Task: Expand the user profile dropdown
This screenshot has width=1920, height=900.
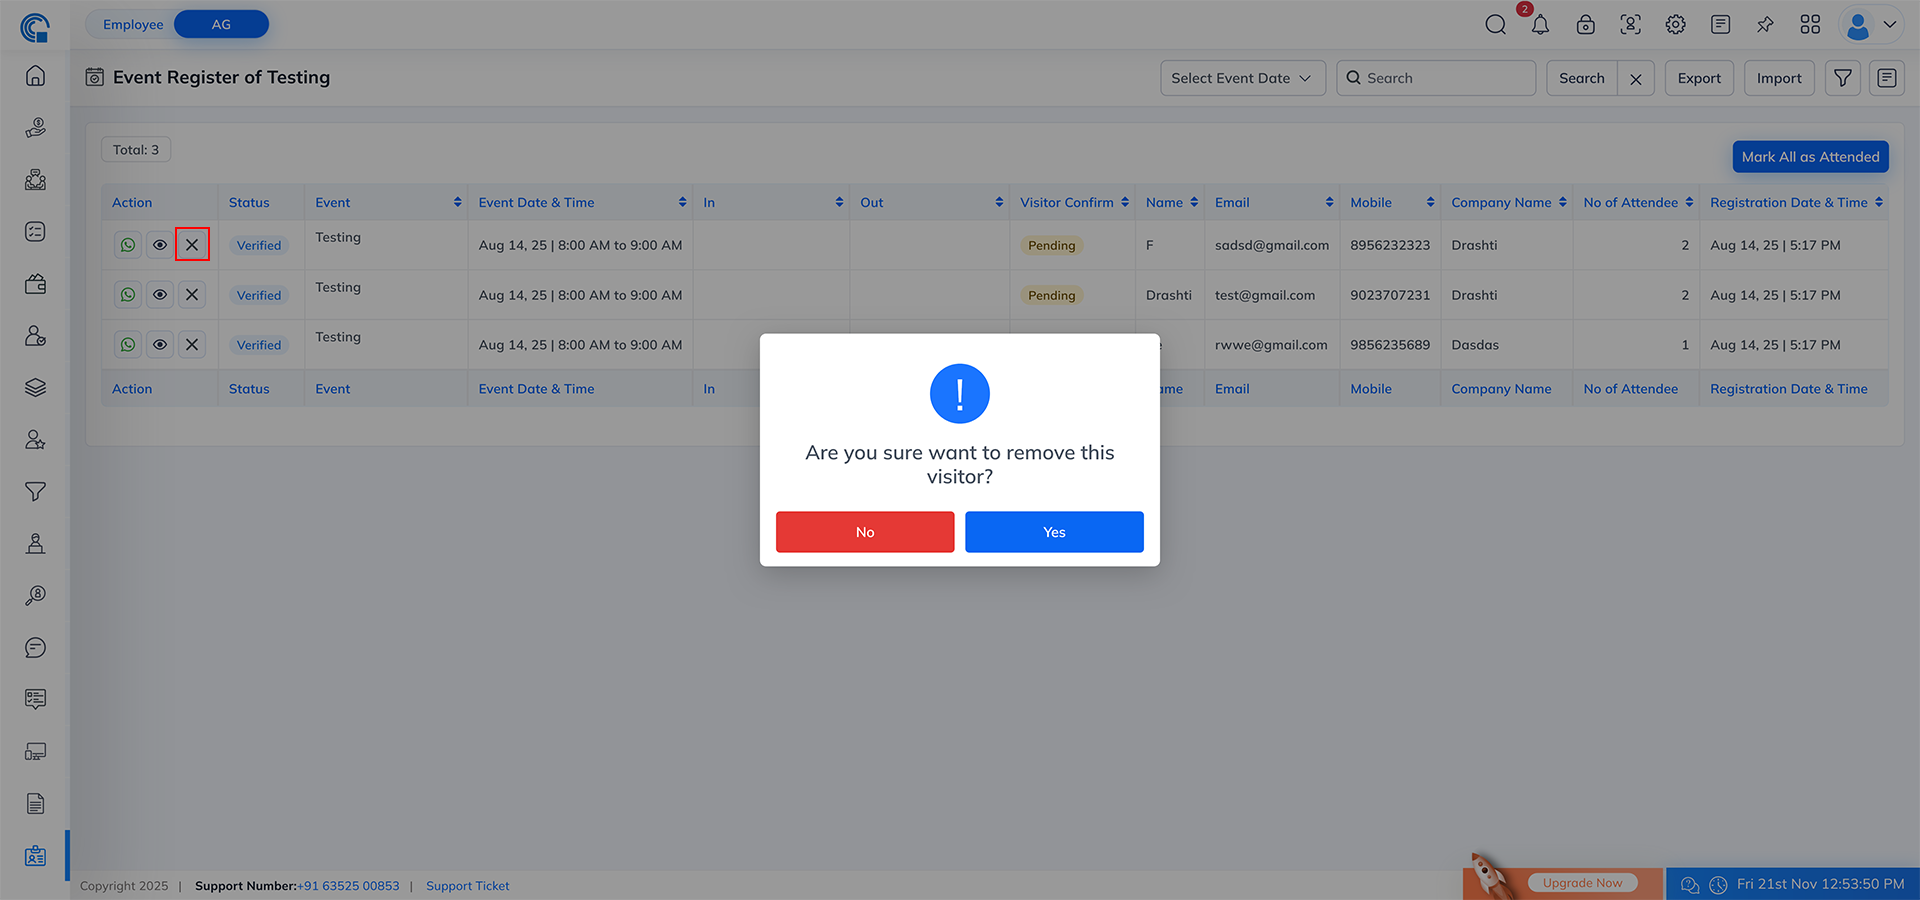Action: coord(1871,25)
